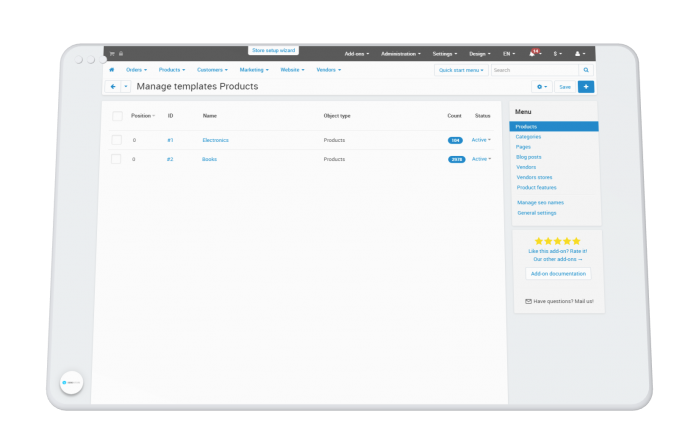
Task: Focus the Search input field
Action: [x=535, y=70]
